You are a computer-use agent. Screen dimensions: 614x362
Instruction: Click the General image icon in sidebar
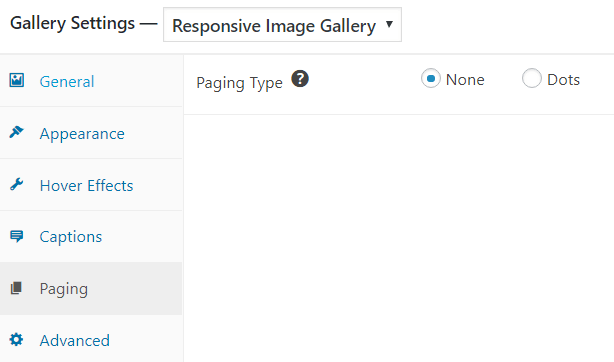(16, 80)
